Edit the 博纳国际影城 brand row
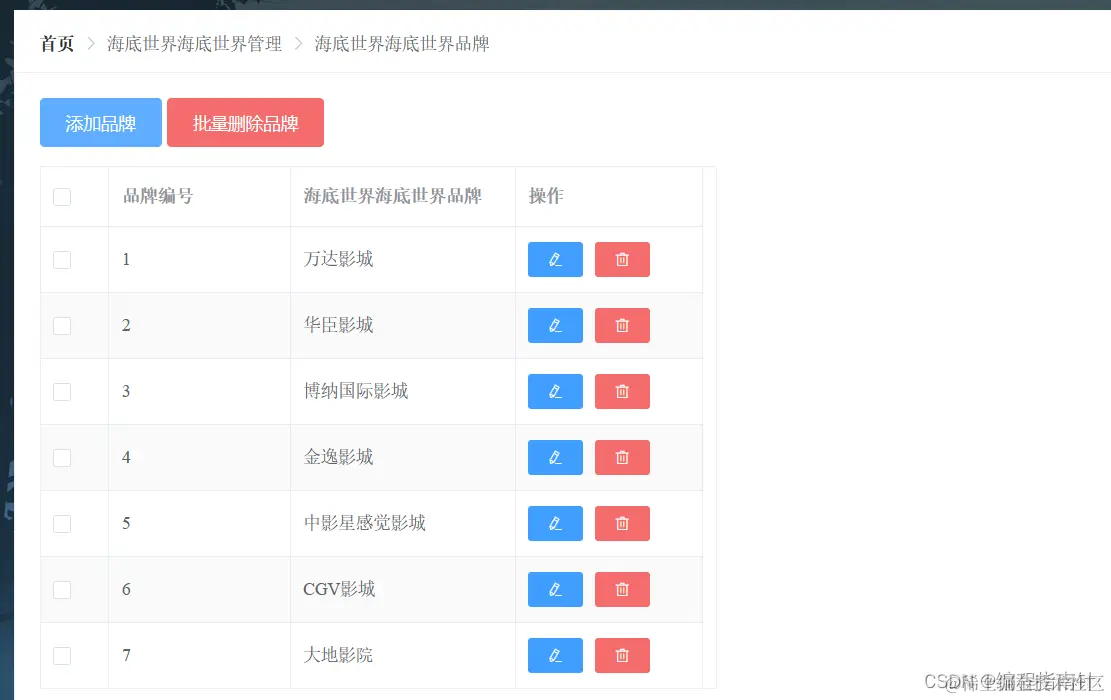This screenshot has width=1111, height=700. pyautogui.click(x=555, y=391)
